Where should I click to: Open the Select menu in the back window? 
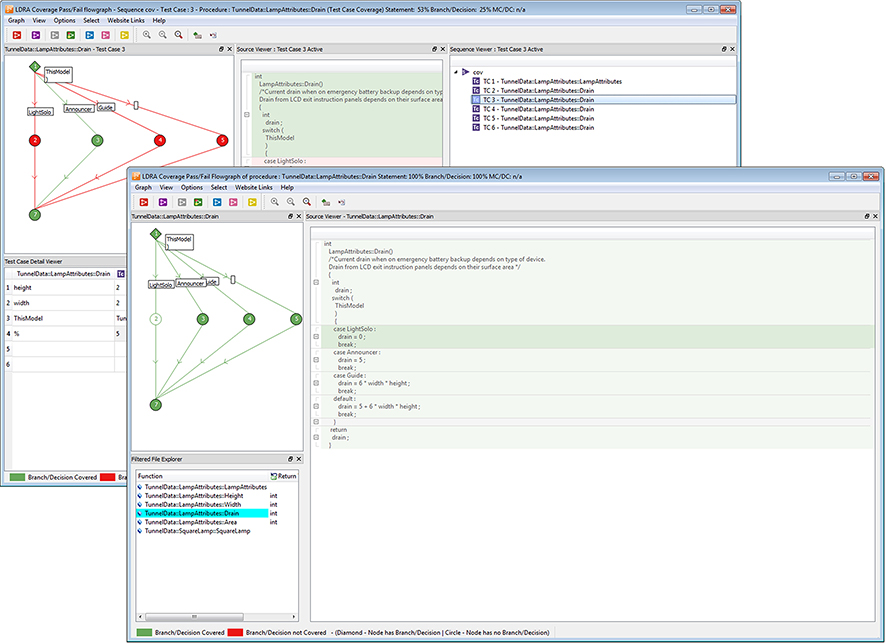(x=92, y=20)
